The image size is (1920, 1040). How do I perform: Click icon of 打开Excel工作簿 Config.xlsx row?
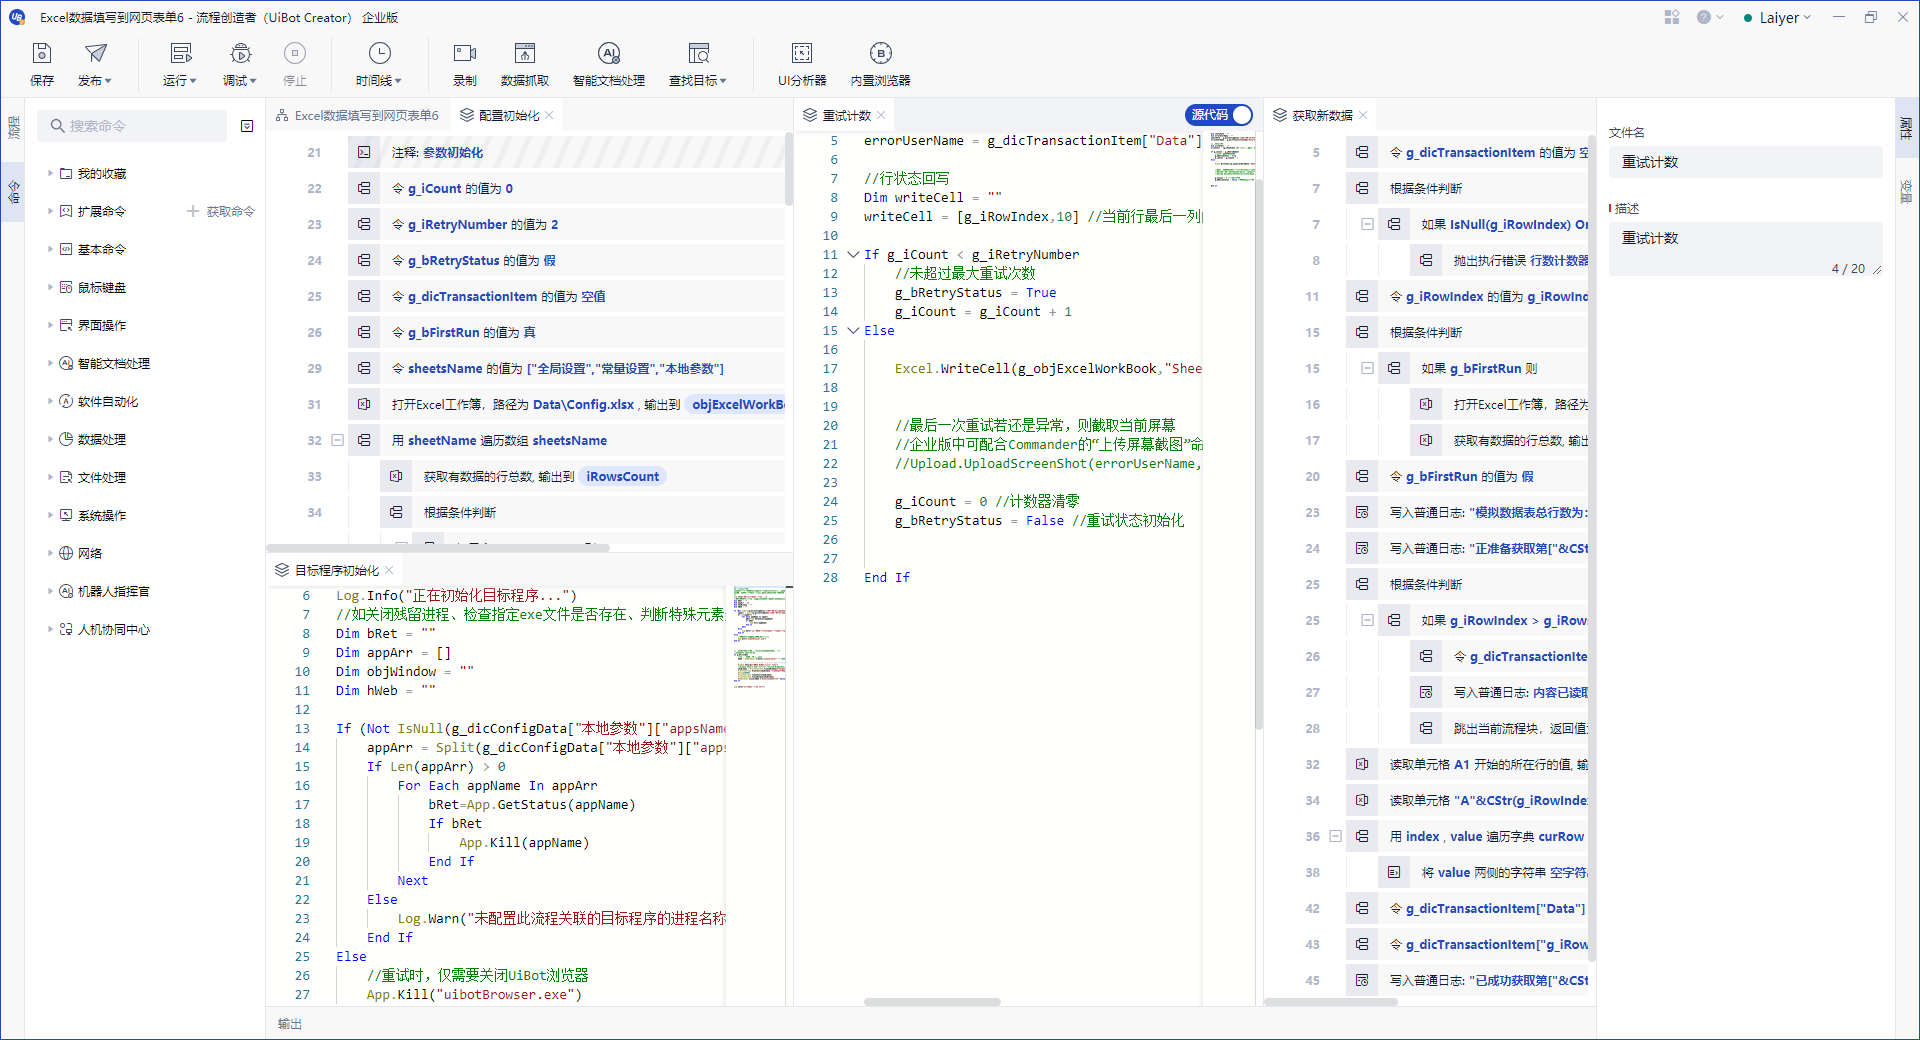pos(364,404)
